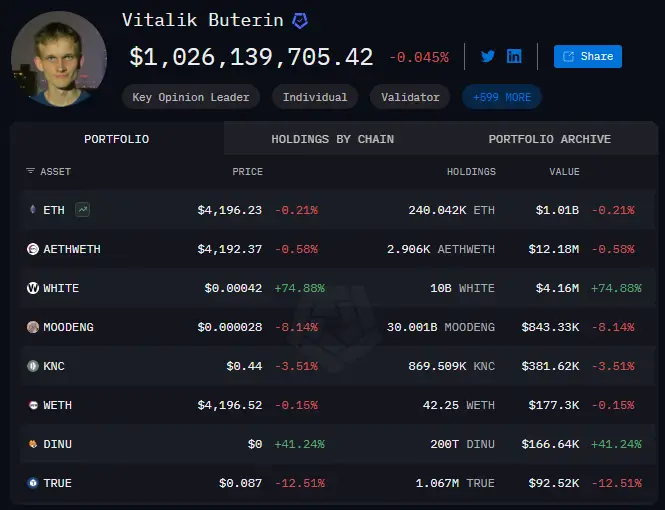Click the KNC token logo icon
665x510 pixels.
coord(33,366)
